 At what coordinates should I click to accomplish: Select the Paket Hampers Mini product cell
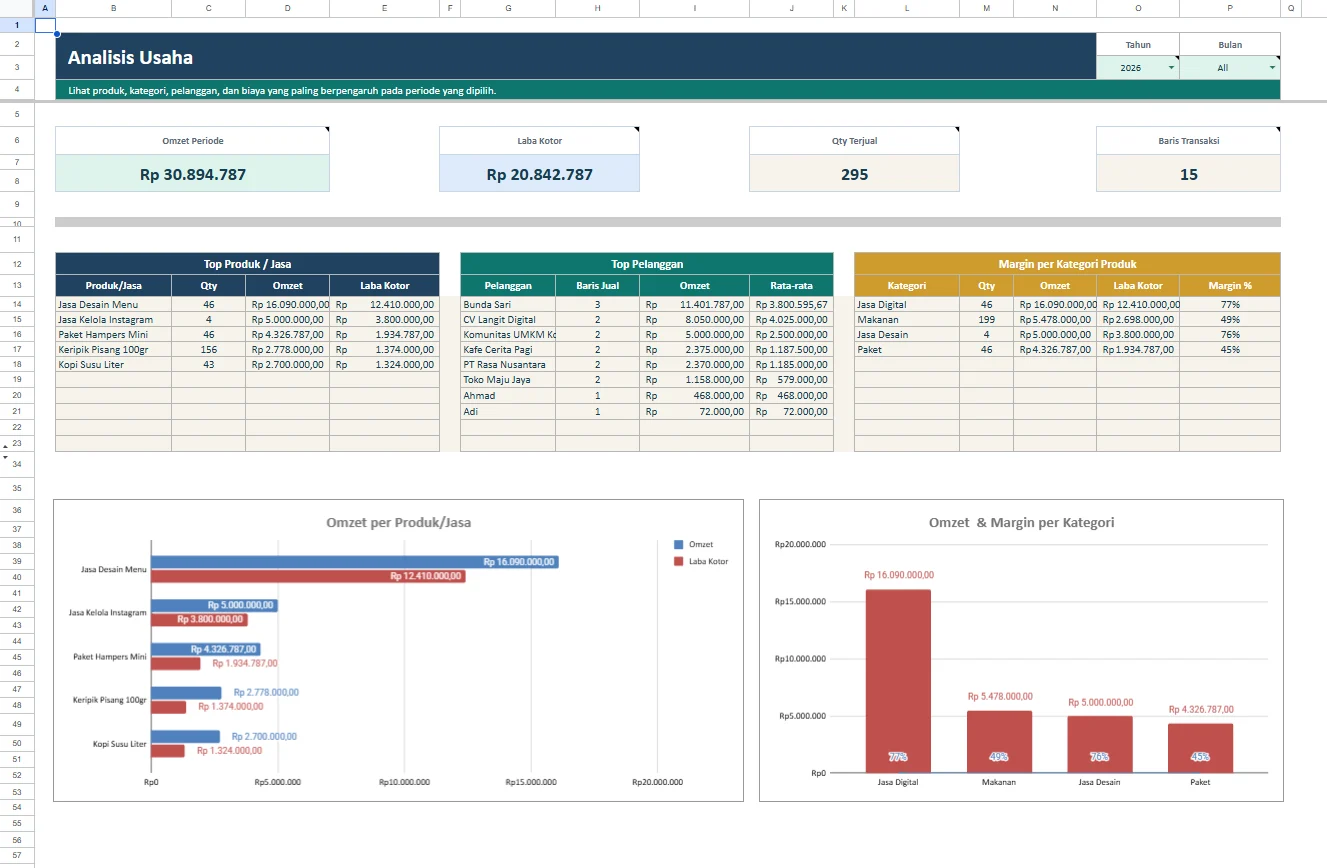[x=113, y=334]
